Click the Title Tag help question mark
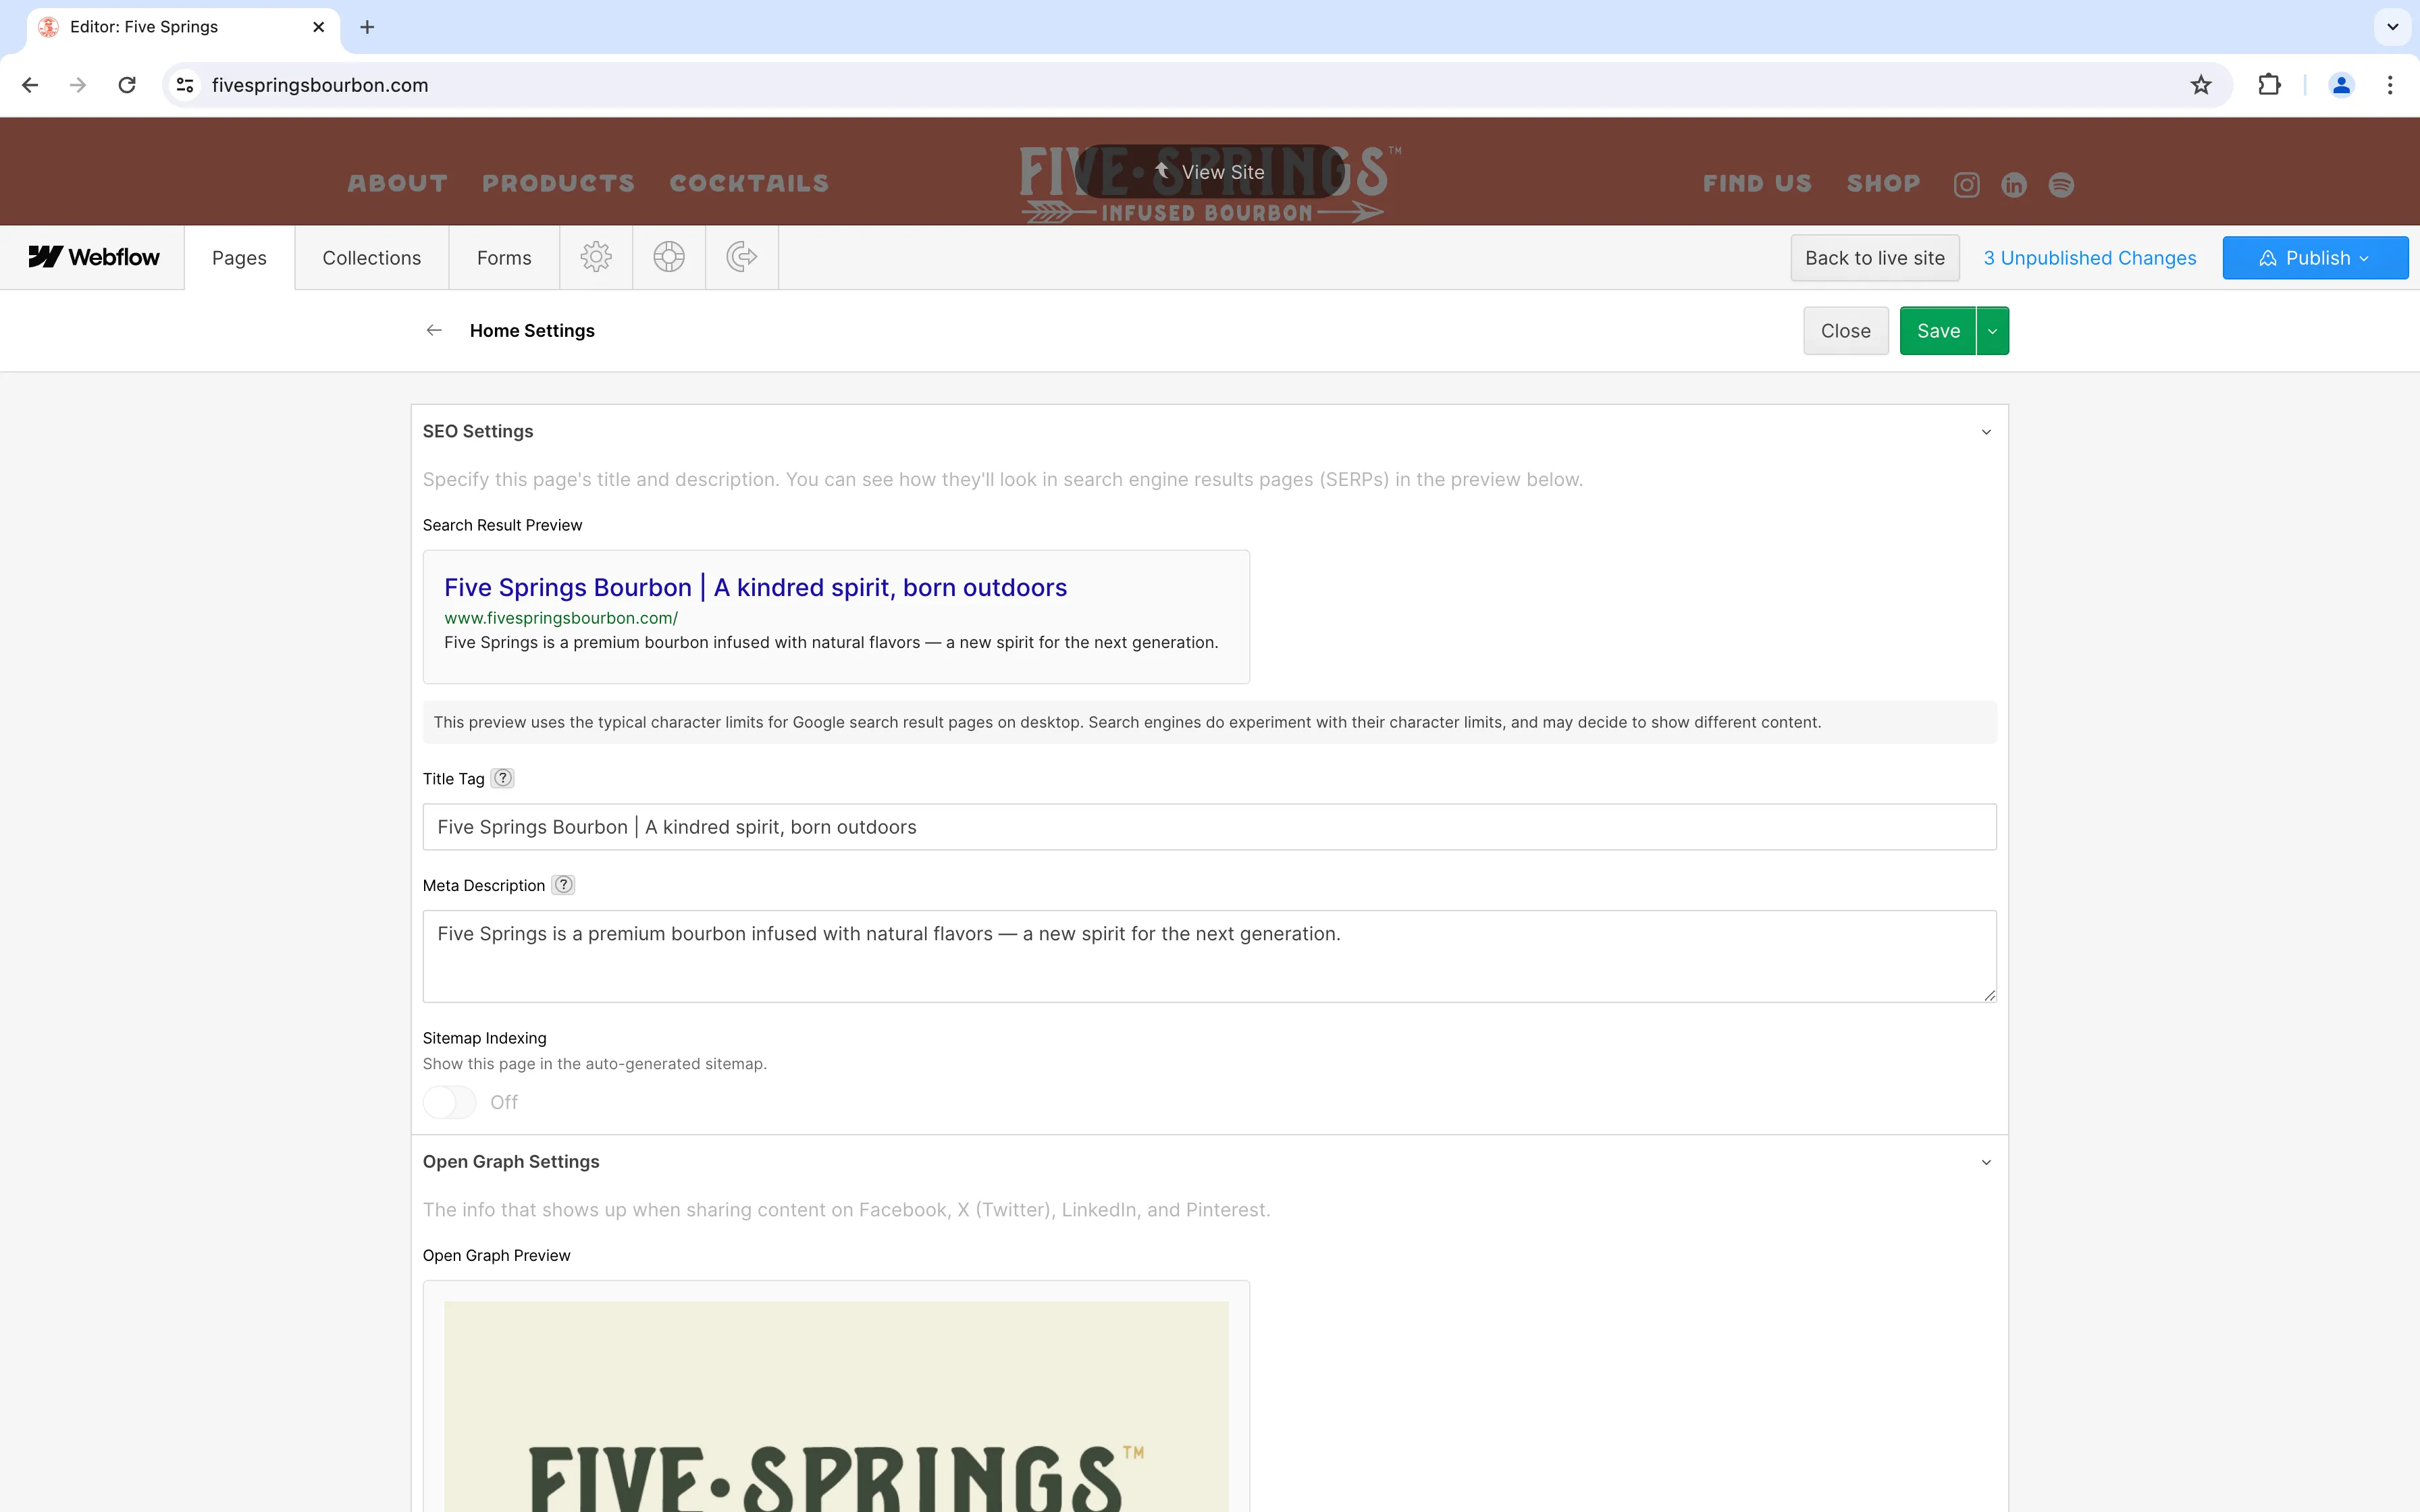Screen dimensions: 2420x1512 point(503,777)
